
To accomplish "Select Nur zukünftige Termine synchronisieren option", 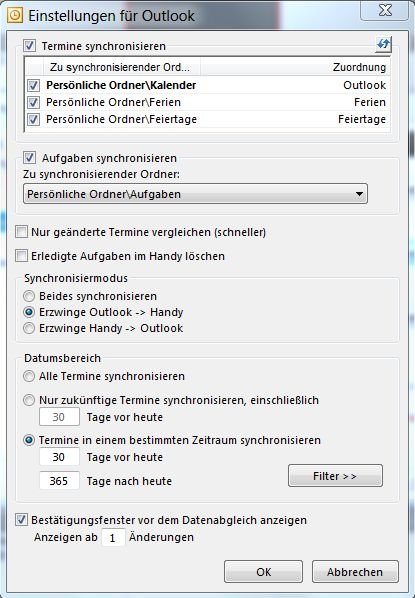I will [29, 400].
